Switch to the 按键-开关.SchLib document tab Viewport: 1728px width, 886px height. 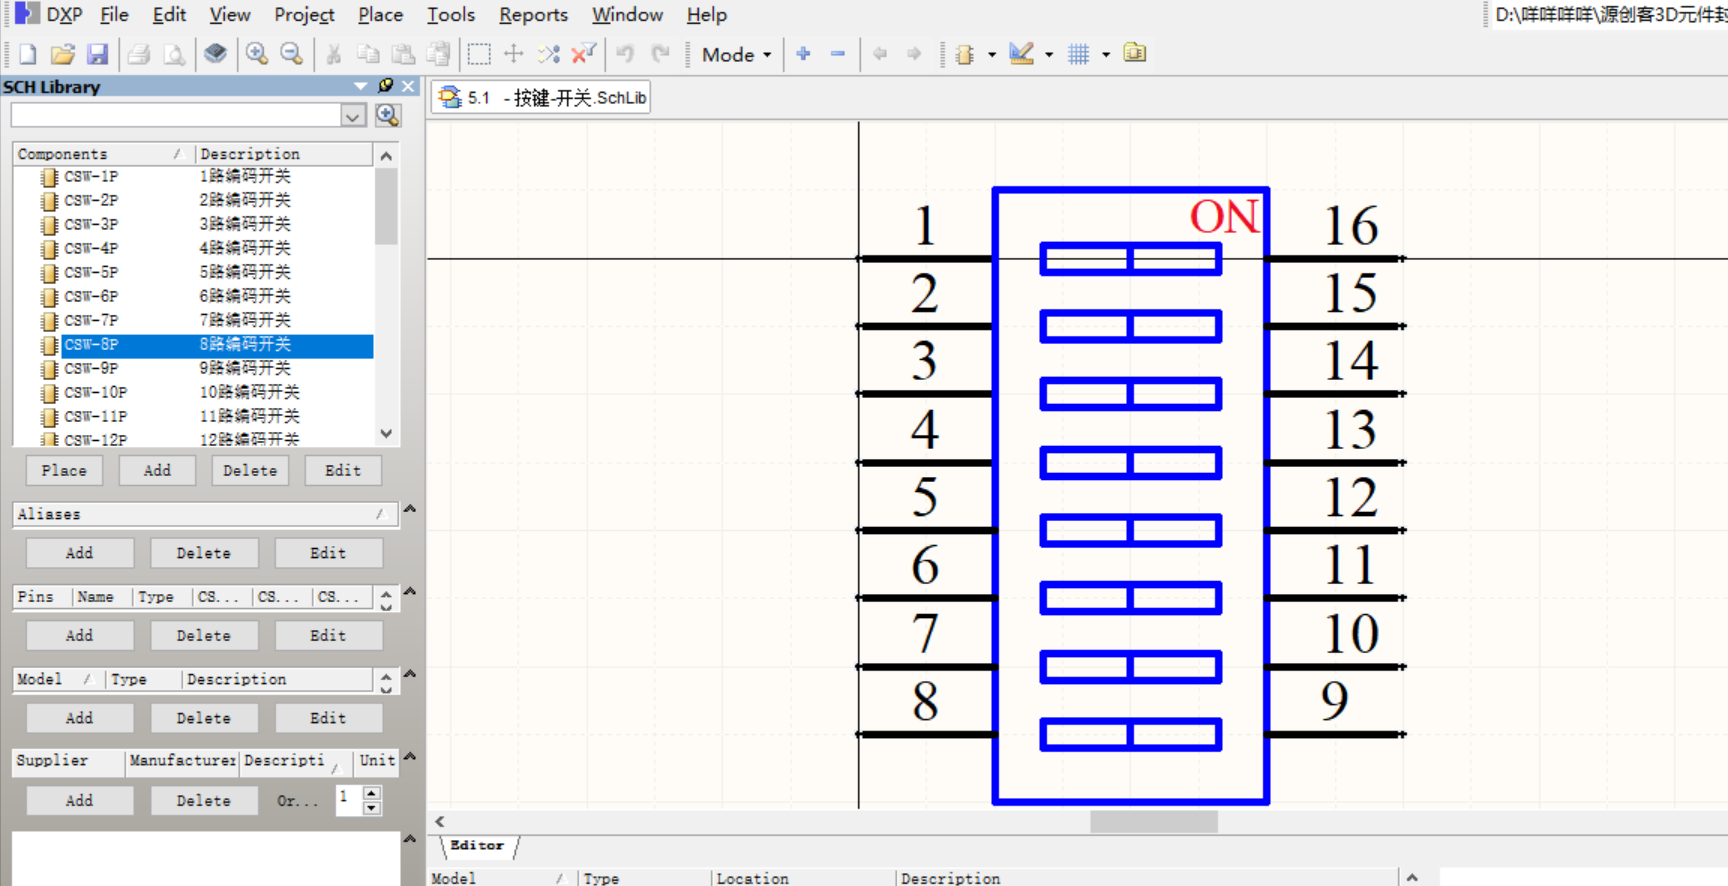pos(541,98)
